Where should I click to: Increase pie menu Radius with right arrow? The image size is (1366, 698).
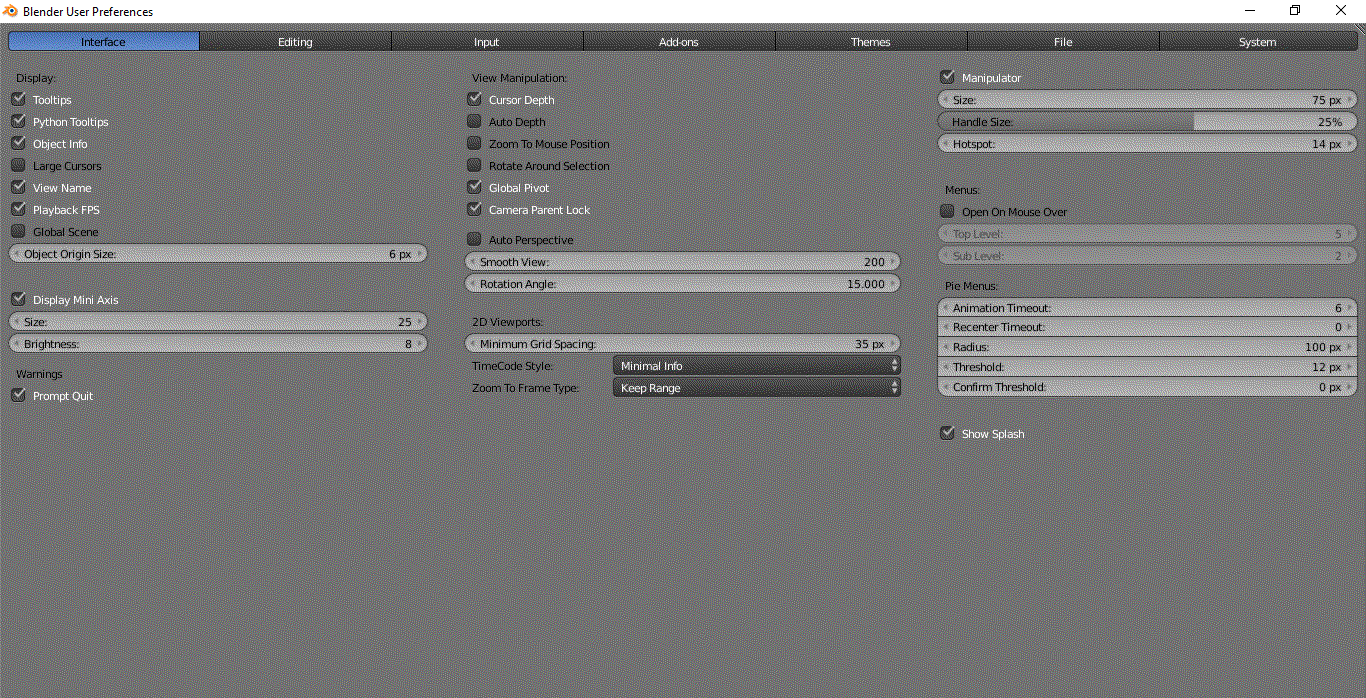pos(1350,347)
